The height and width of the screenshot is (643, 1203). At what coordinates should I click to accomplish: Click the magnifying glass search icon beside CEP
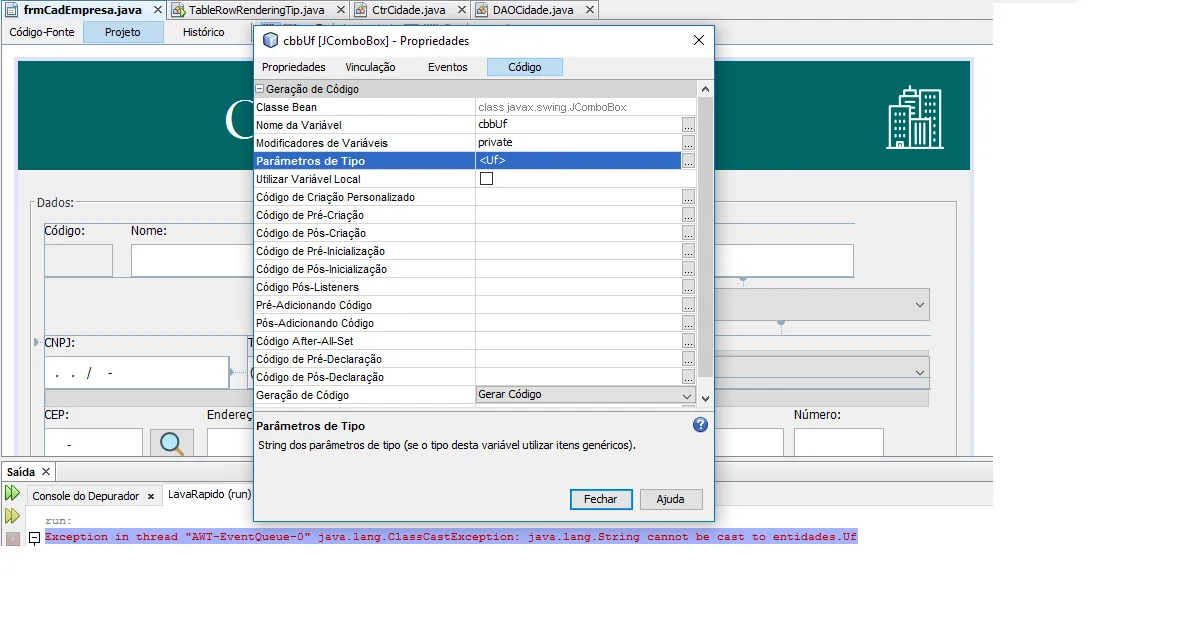click(171, 443)
